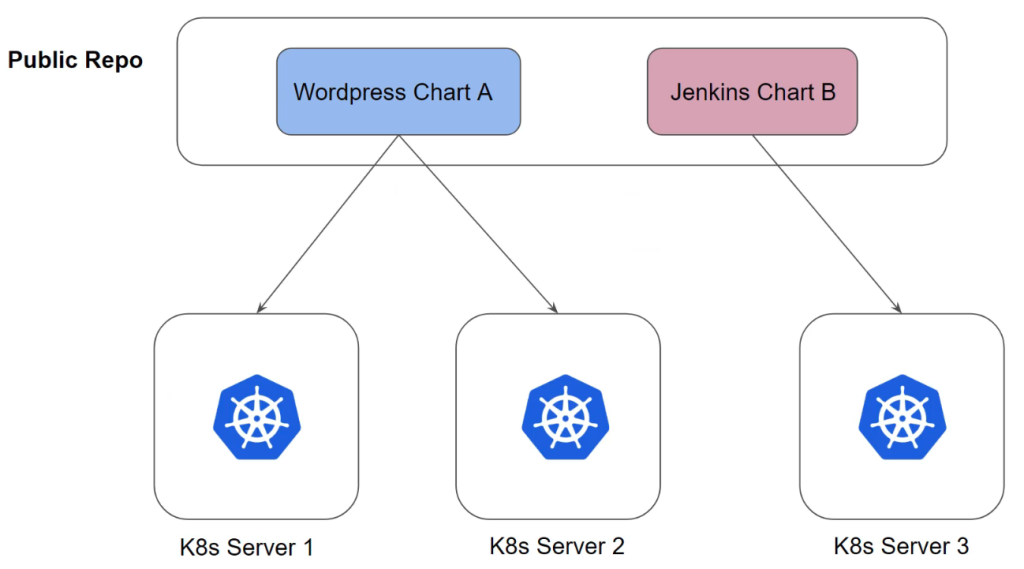
Task: Click the Kubernetes icon in K8s Server 1
Action: (257, 417)
